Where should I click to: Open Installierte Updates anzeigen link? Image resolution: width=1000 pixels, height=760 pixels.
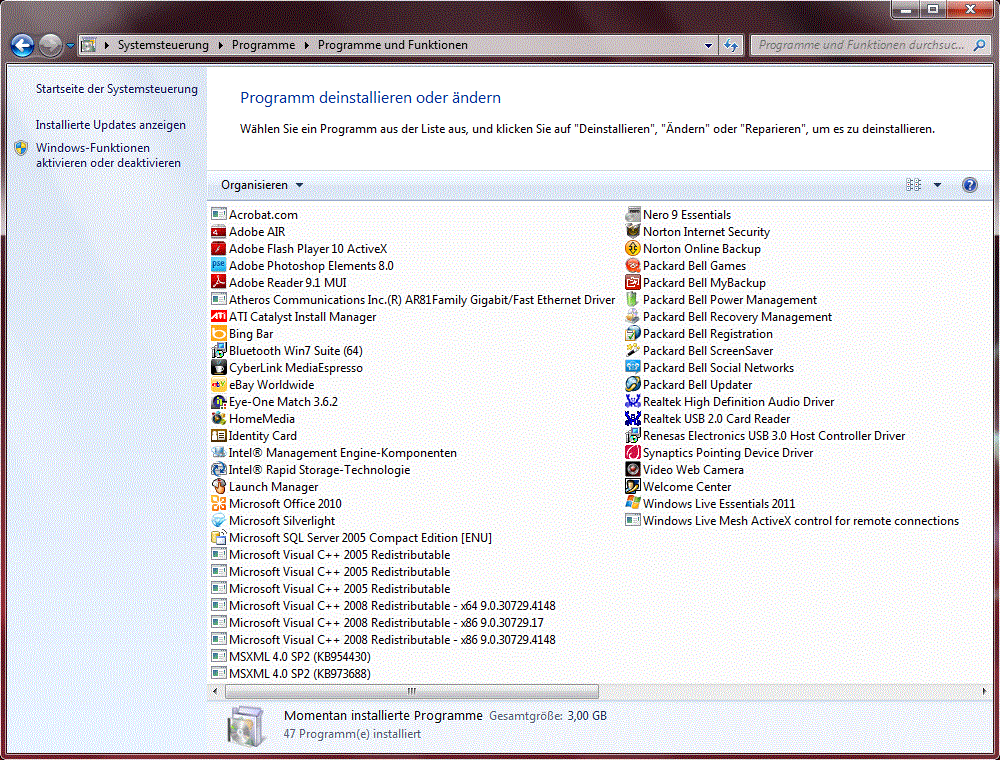pos(111,125)
